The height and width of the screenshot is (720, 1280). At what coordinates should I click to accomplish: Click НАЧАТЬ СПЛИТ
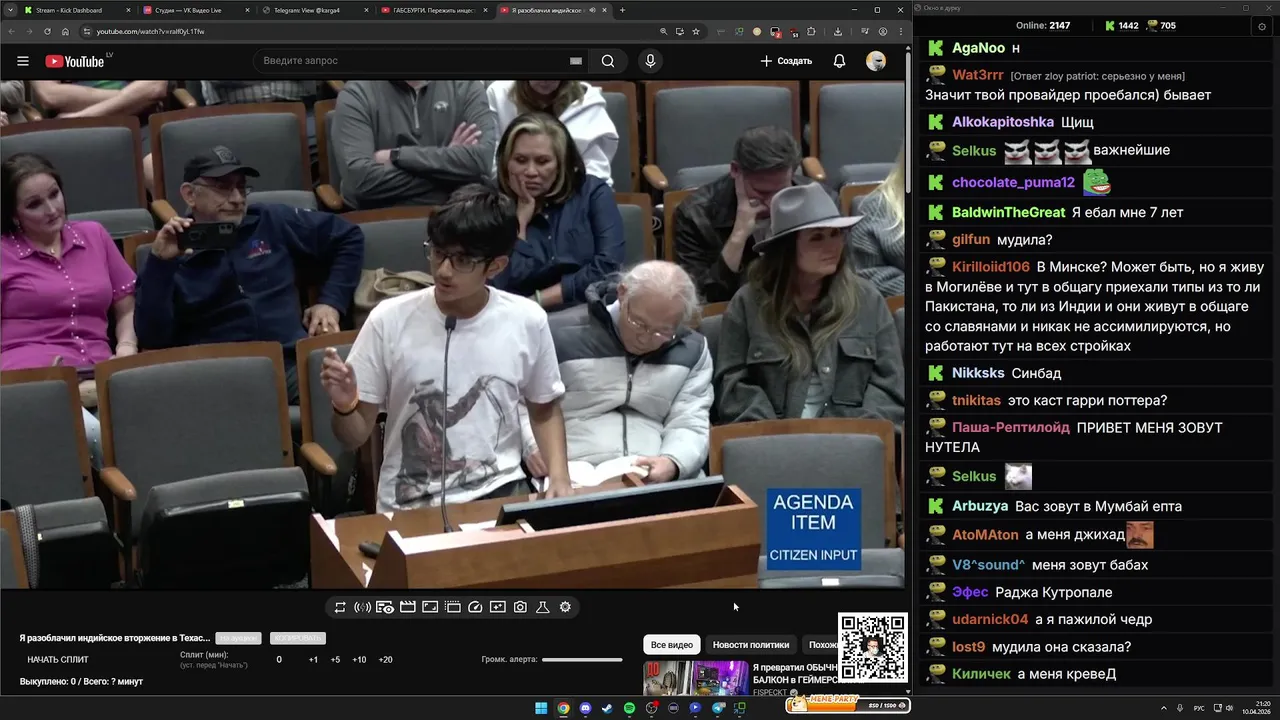pos(58,660)
